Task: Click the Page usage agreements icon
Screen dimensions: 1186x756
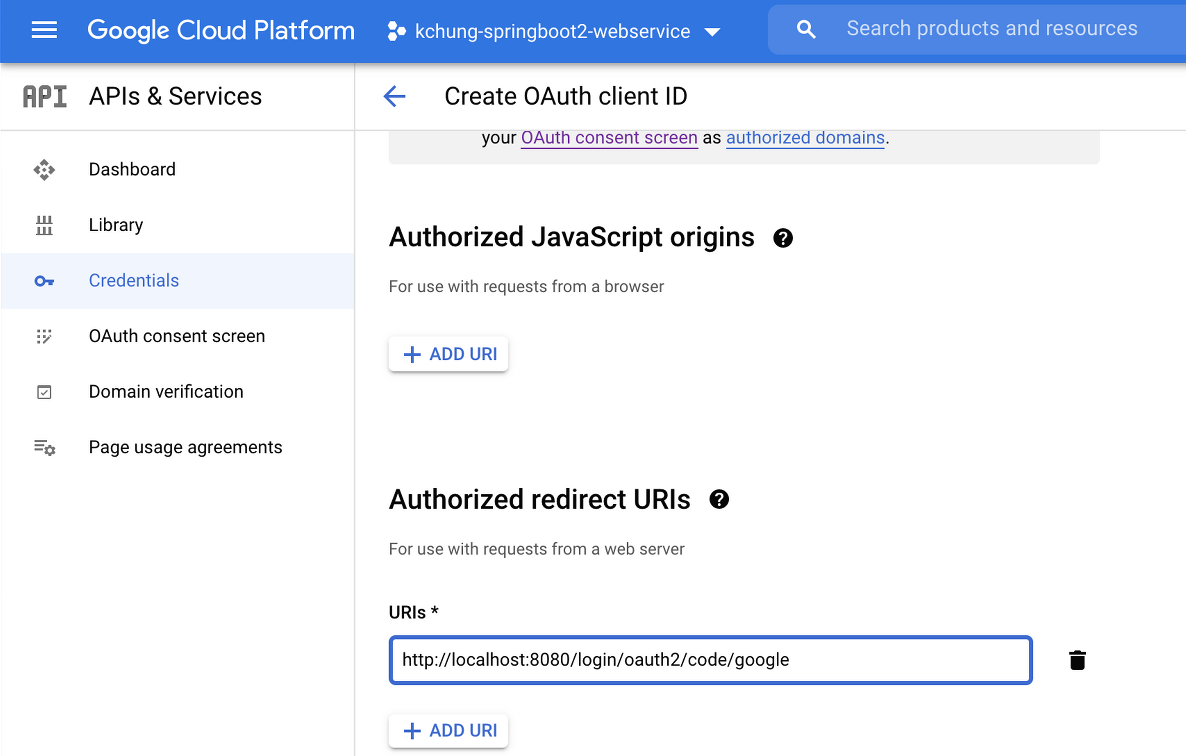Action: (44, 448)
